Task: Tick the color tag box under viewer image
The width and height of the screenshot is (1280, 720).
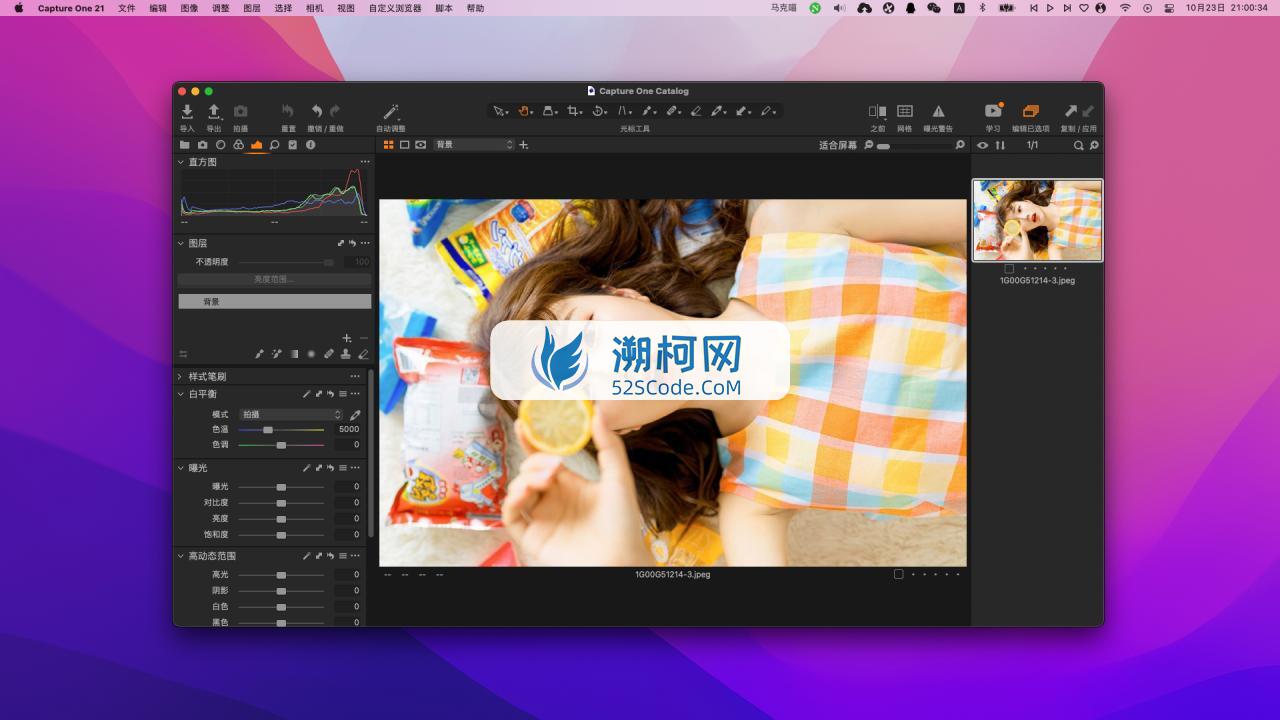Action: click(898, 574)
